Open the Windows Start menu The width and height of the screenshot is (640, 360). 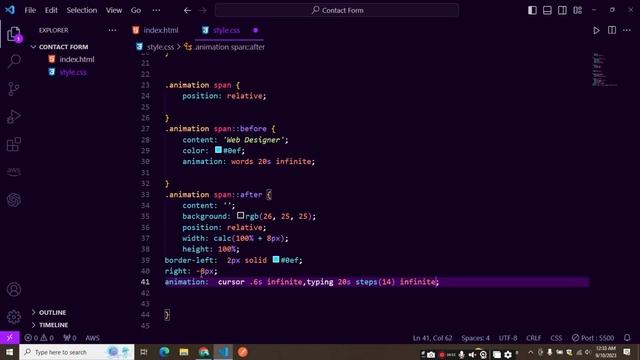[9, 352]
